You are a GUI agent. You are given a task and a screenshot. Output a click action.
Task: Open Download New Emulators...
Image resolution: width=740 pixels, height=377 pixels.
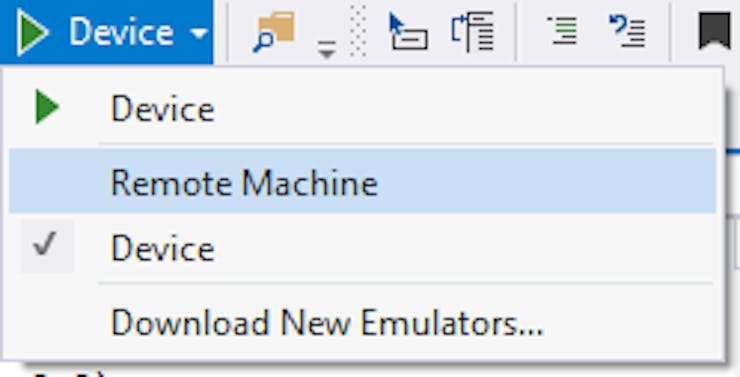click(362, 322)
